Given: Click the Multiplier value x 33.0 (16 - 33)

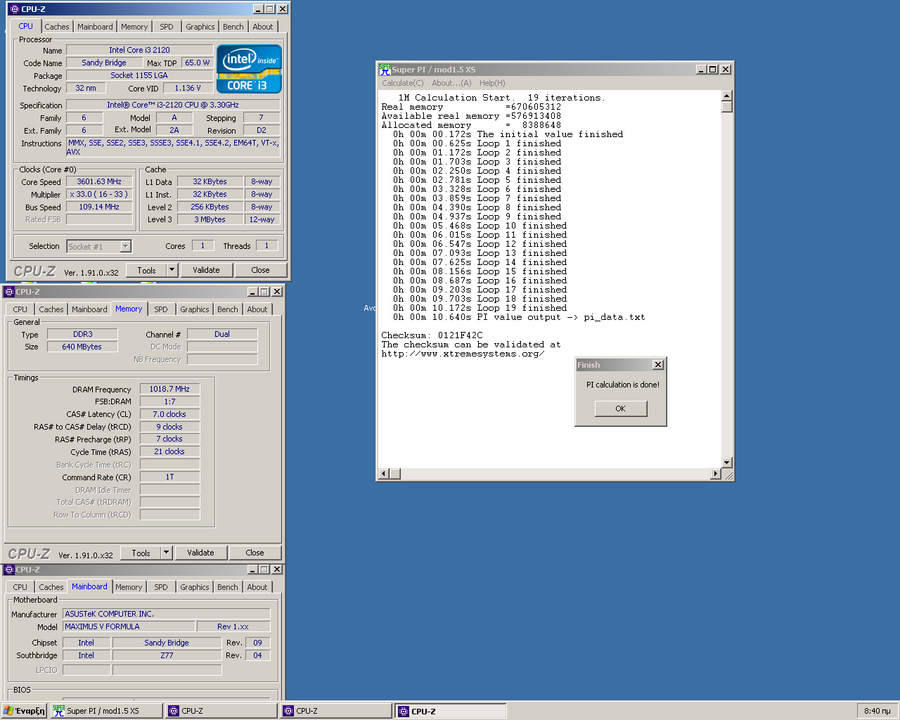Looking at the screenshot, I should 99,194.
